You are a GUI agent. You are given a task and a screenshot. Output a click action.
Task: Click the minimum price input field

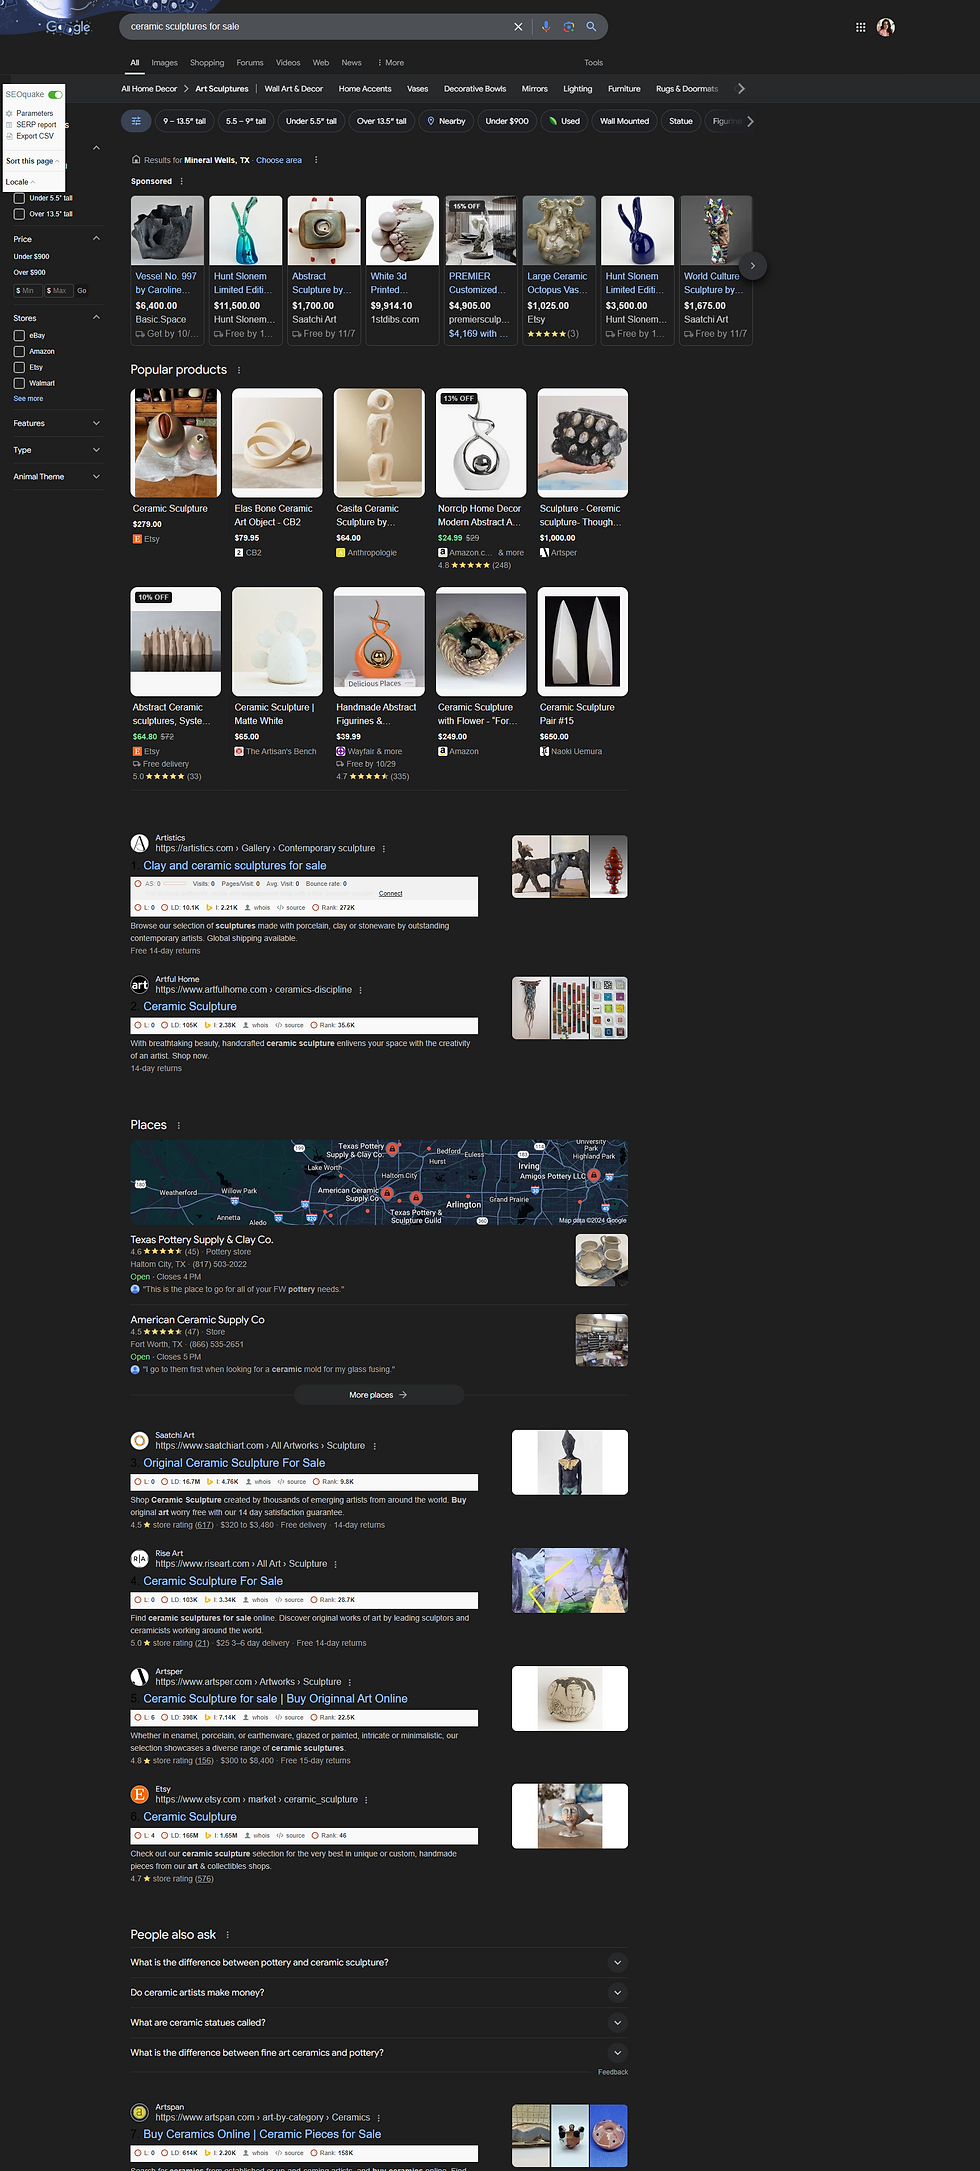pyautogui.click(x=27, y=291)
